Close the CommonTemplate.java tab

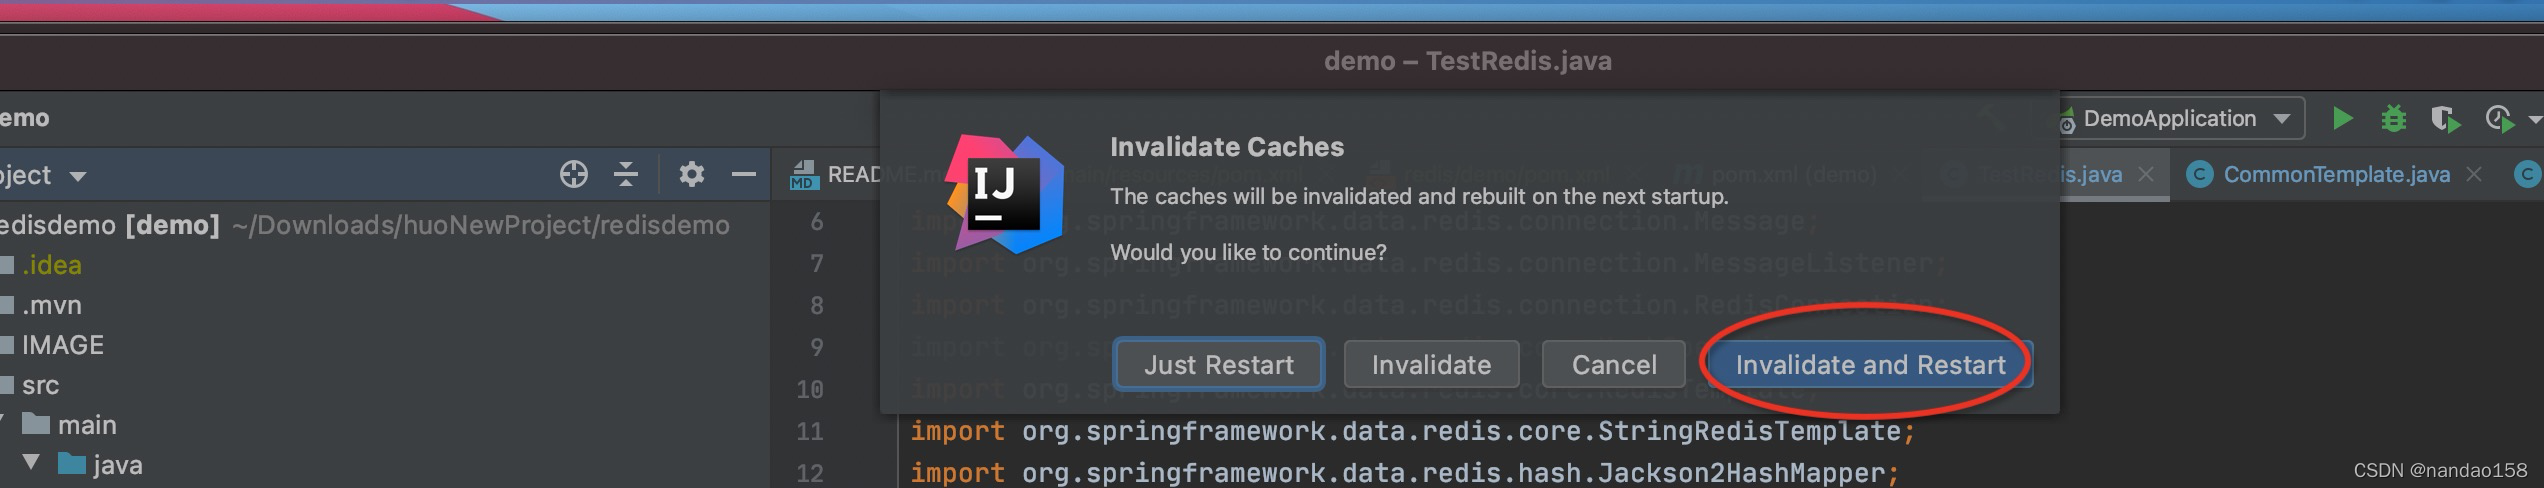click(2474, 175)
